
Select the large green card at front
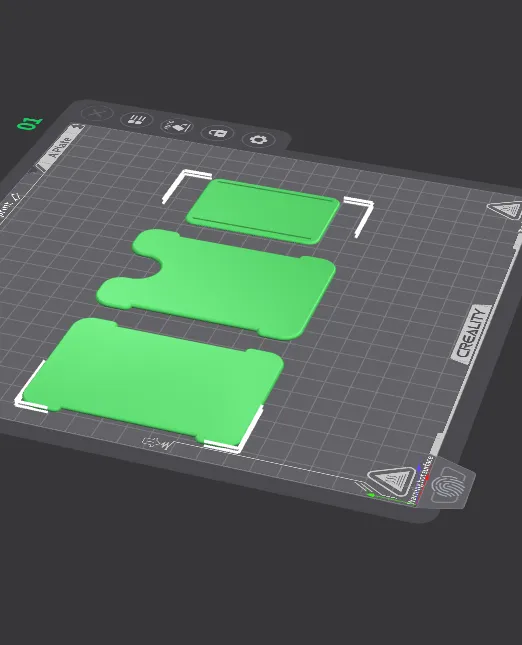click(x=153, y=381)
